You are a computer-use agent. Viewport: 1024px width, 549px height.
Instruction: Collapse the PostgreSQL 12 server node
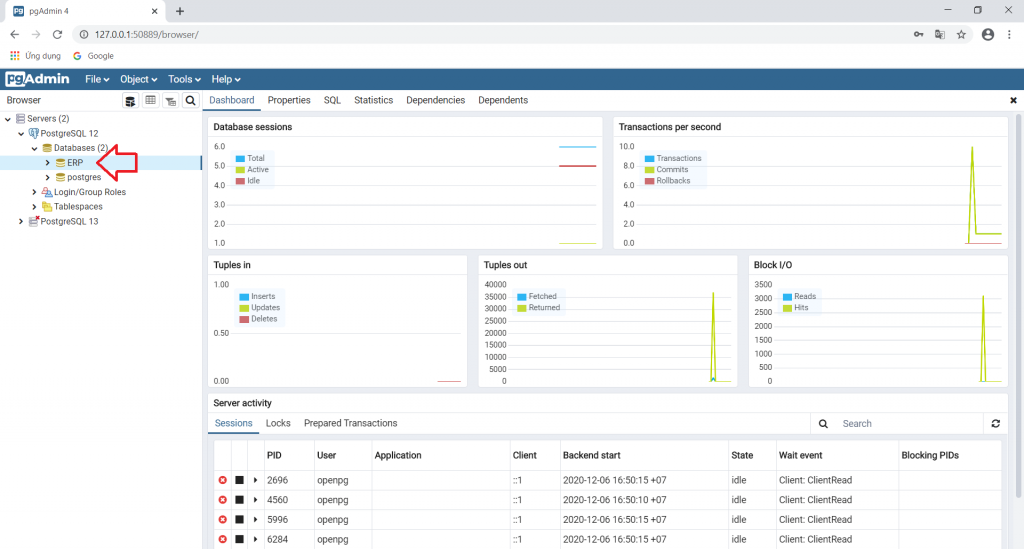[x=21, y=134]
